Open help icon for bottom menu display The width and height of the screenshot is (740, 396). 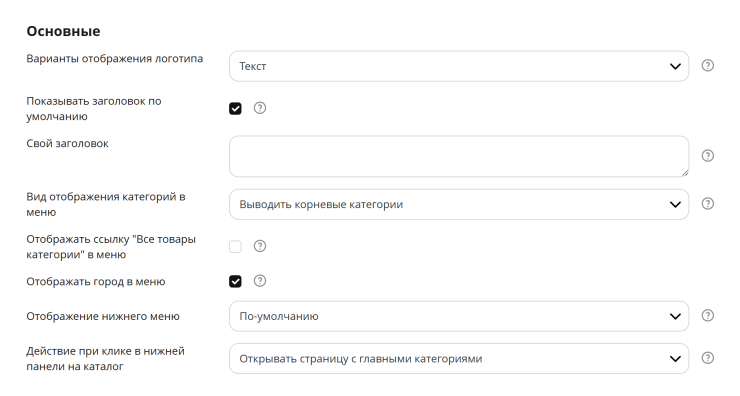coord(707,315)
